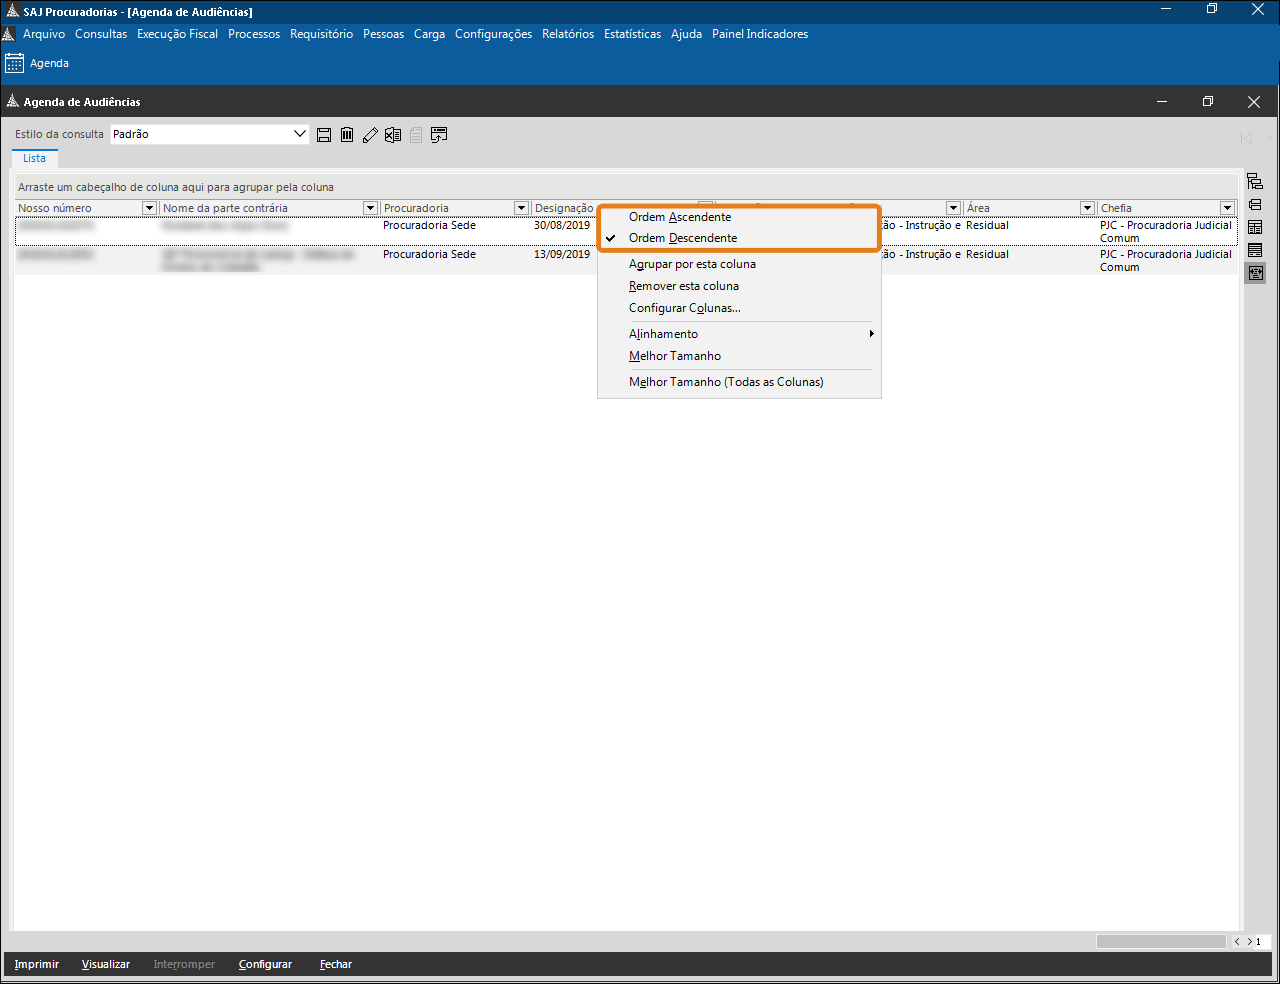The image size is (1280, 984).
Task: Click PJC - Procuradoria Judicial Comum in first row
Action: click(x=1166, y=232)
